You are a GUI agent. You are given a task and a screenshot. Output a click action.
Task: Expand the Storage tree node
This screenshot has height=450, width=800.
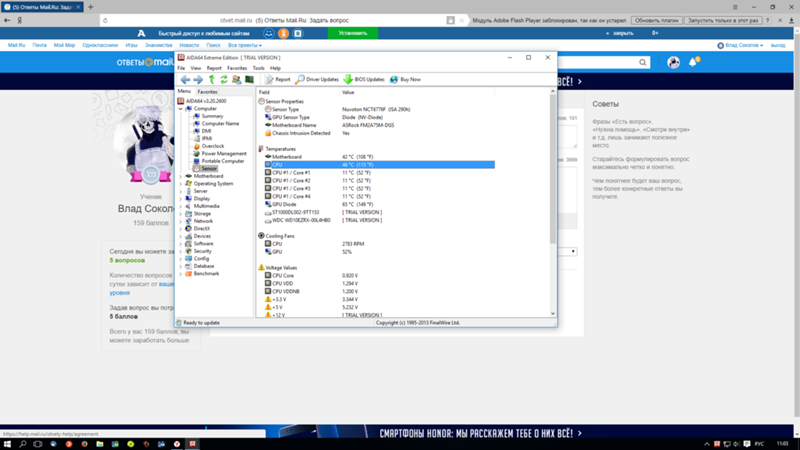point(181,214)
